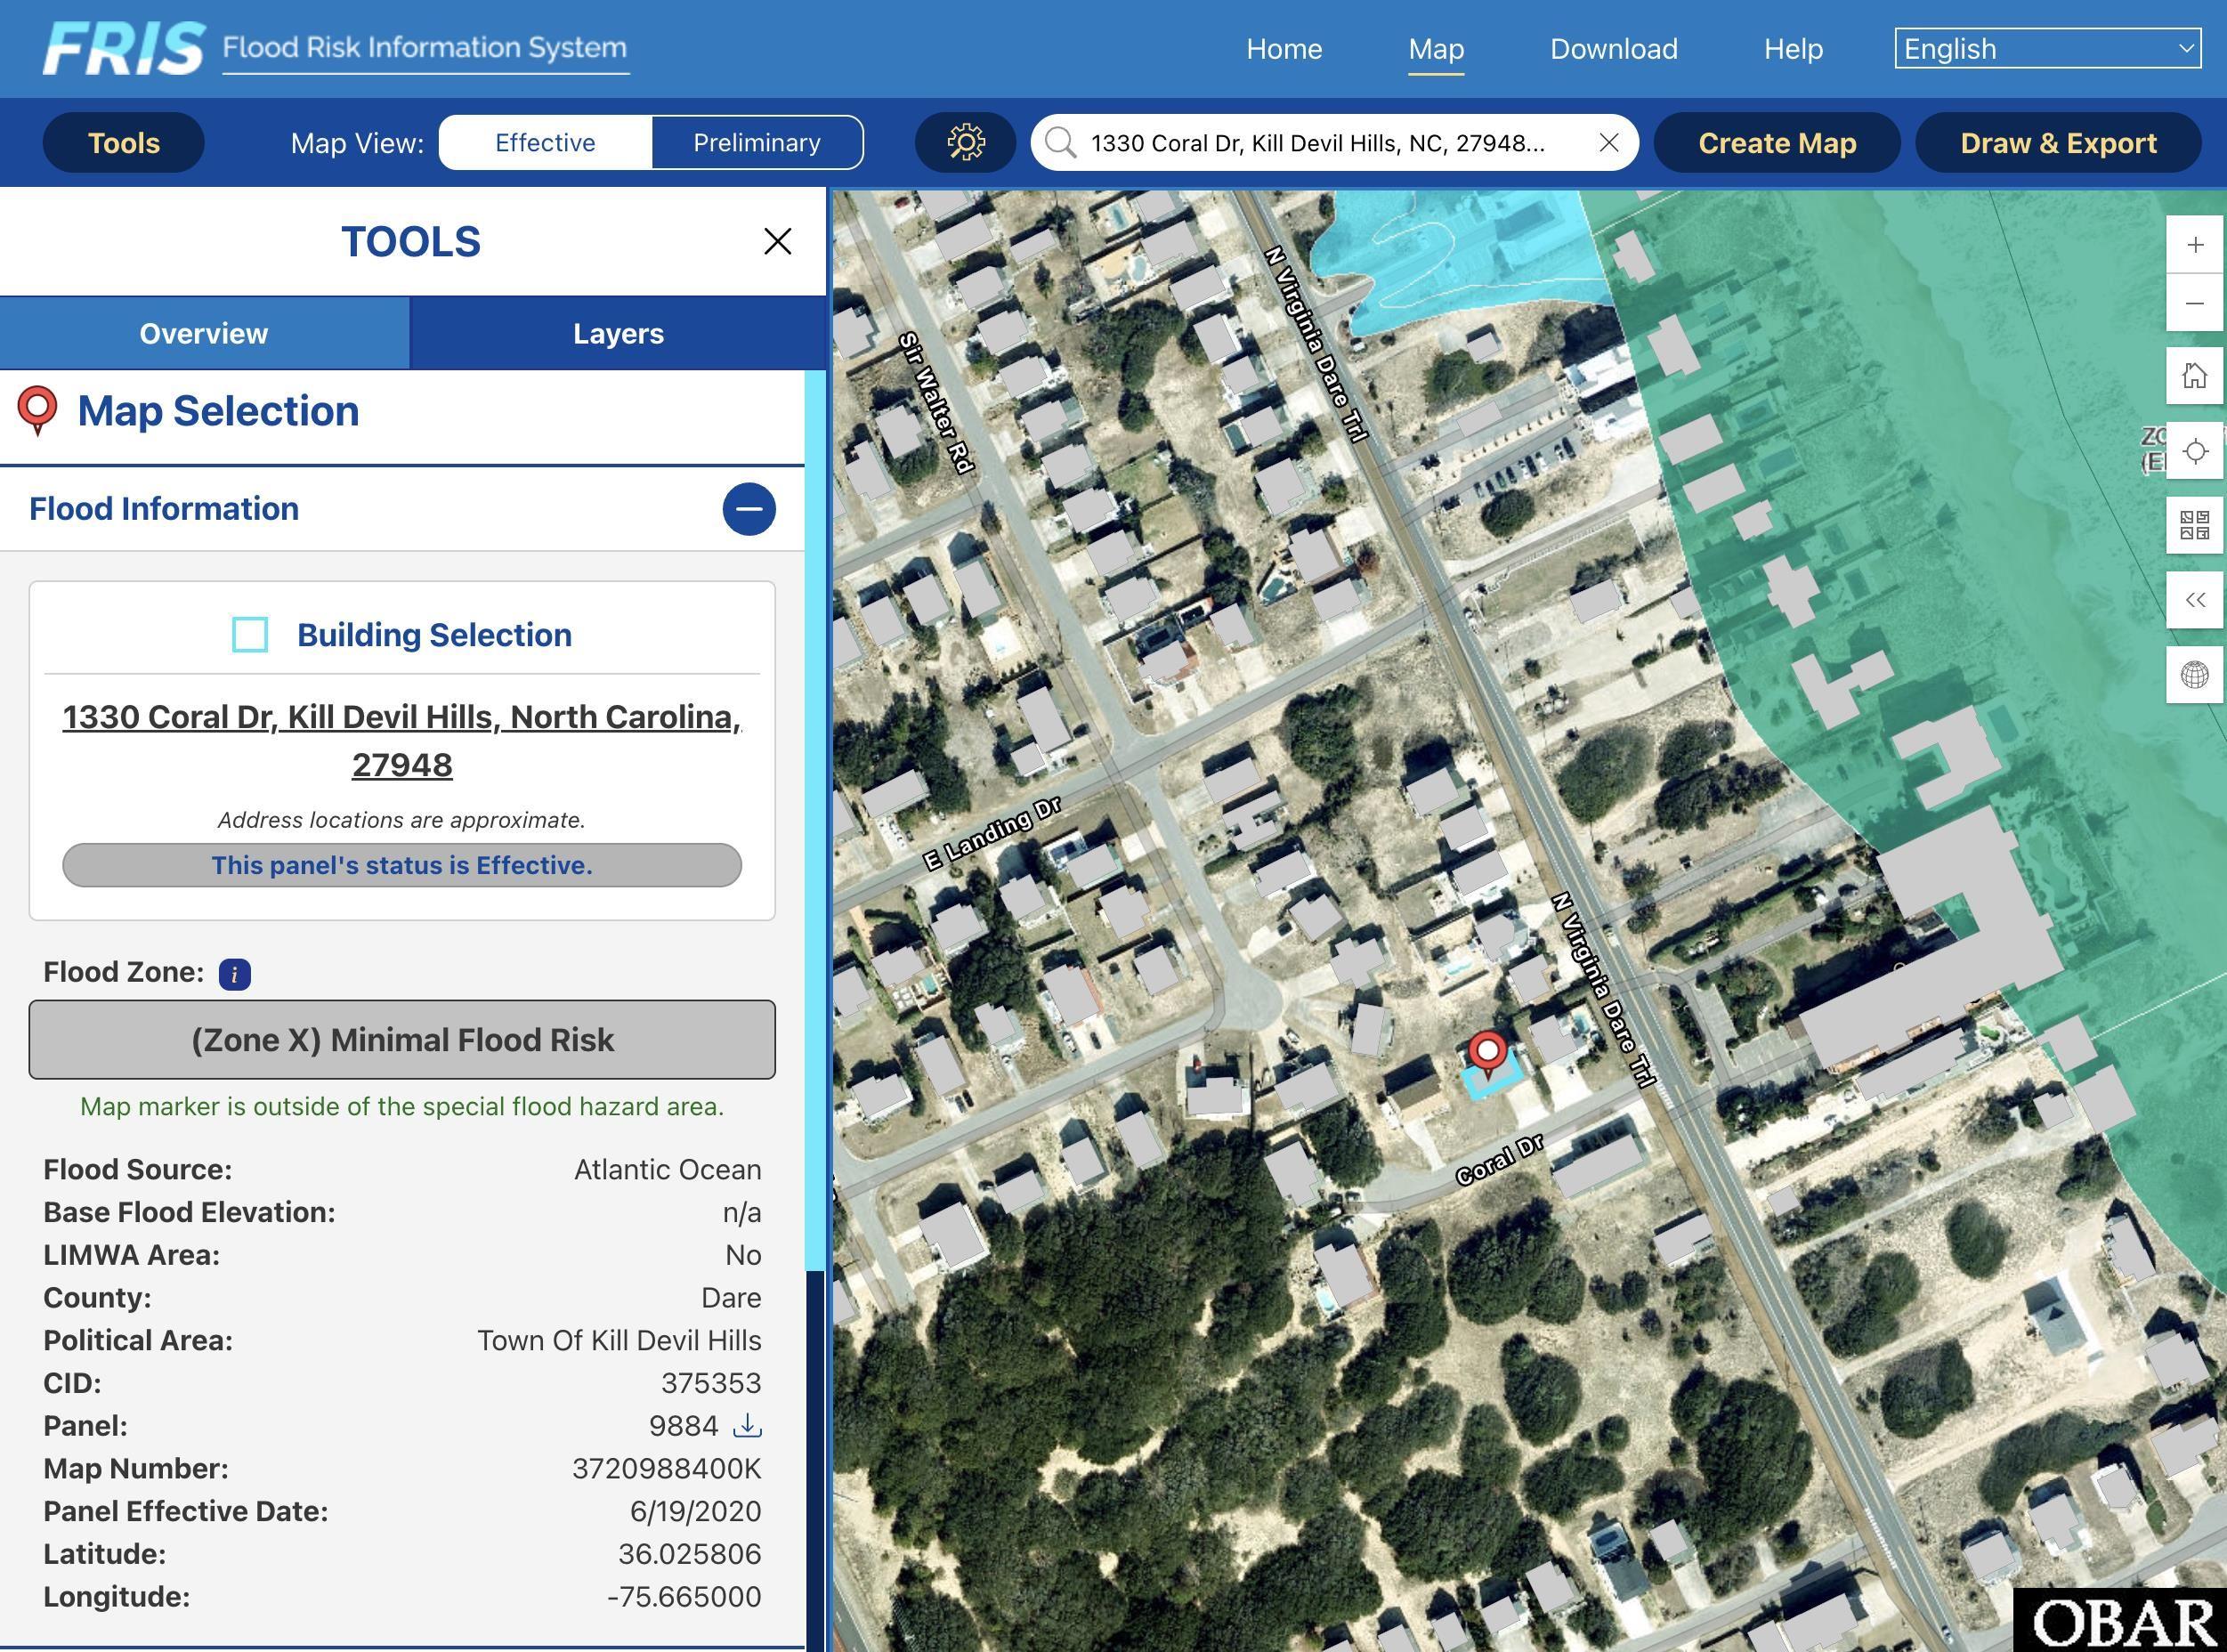The height and width of the screenshot is (1652, 2227).
Task: Select the Longitude value -75.665000
Action: click(684, 1597)
